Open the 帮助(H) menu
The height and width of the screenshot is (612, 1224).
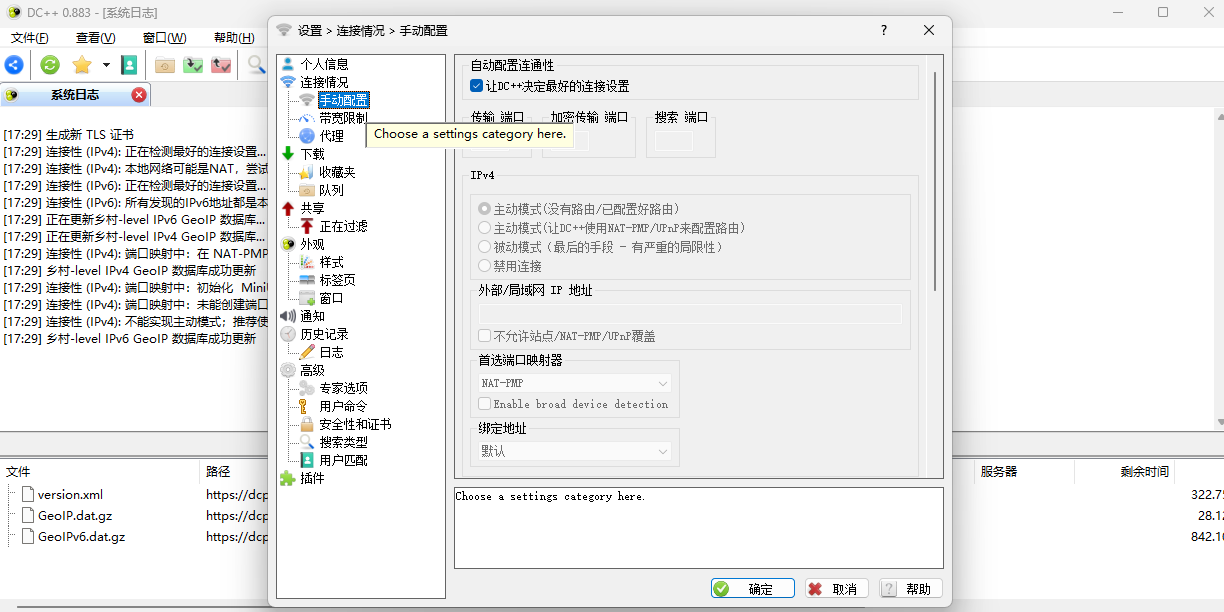tap(234, 38)
